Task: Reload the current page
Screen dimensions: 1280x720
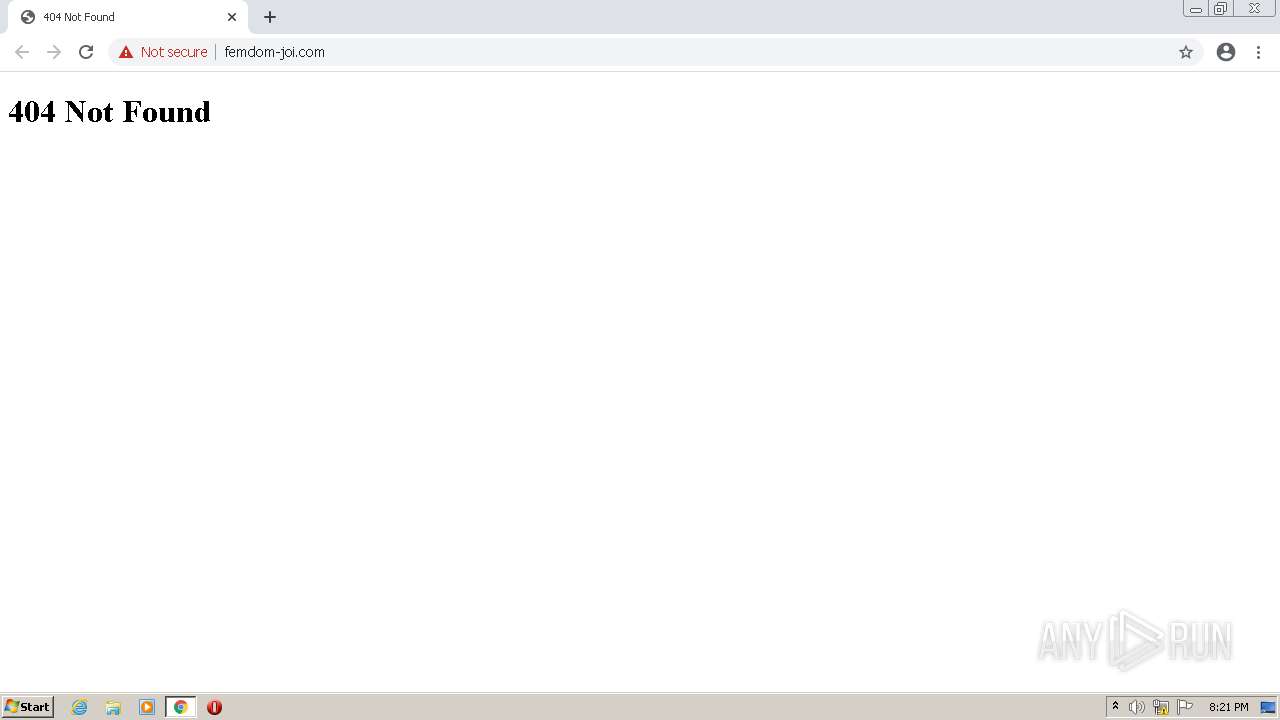Action: tap(86, 52)
